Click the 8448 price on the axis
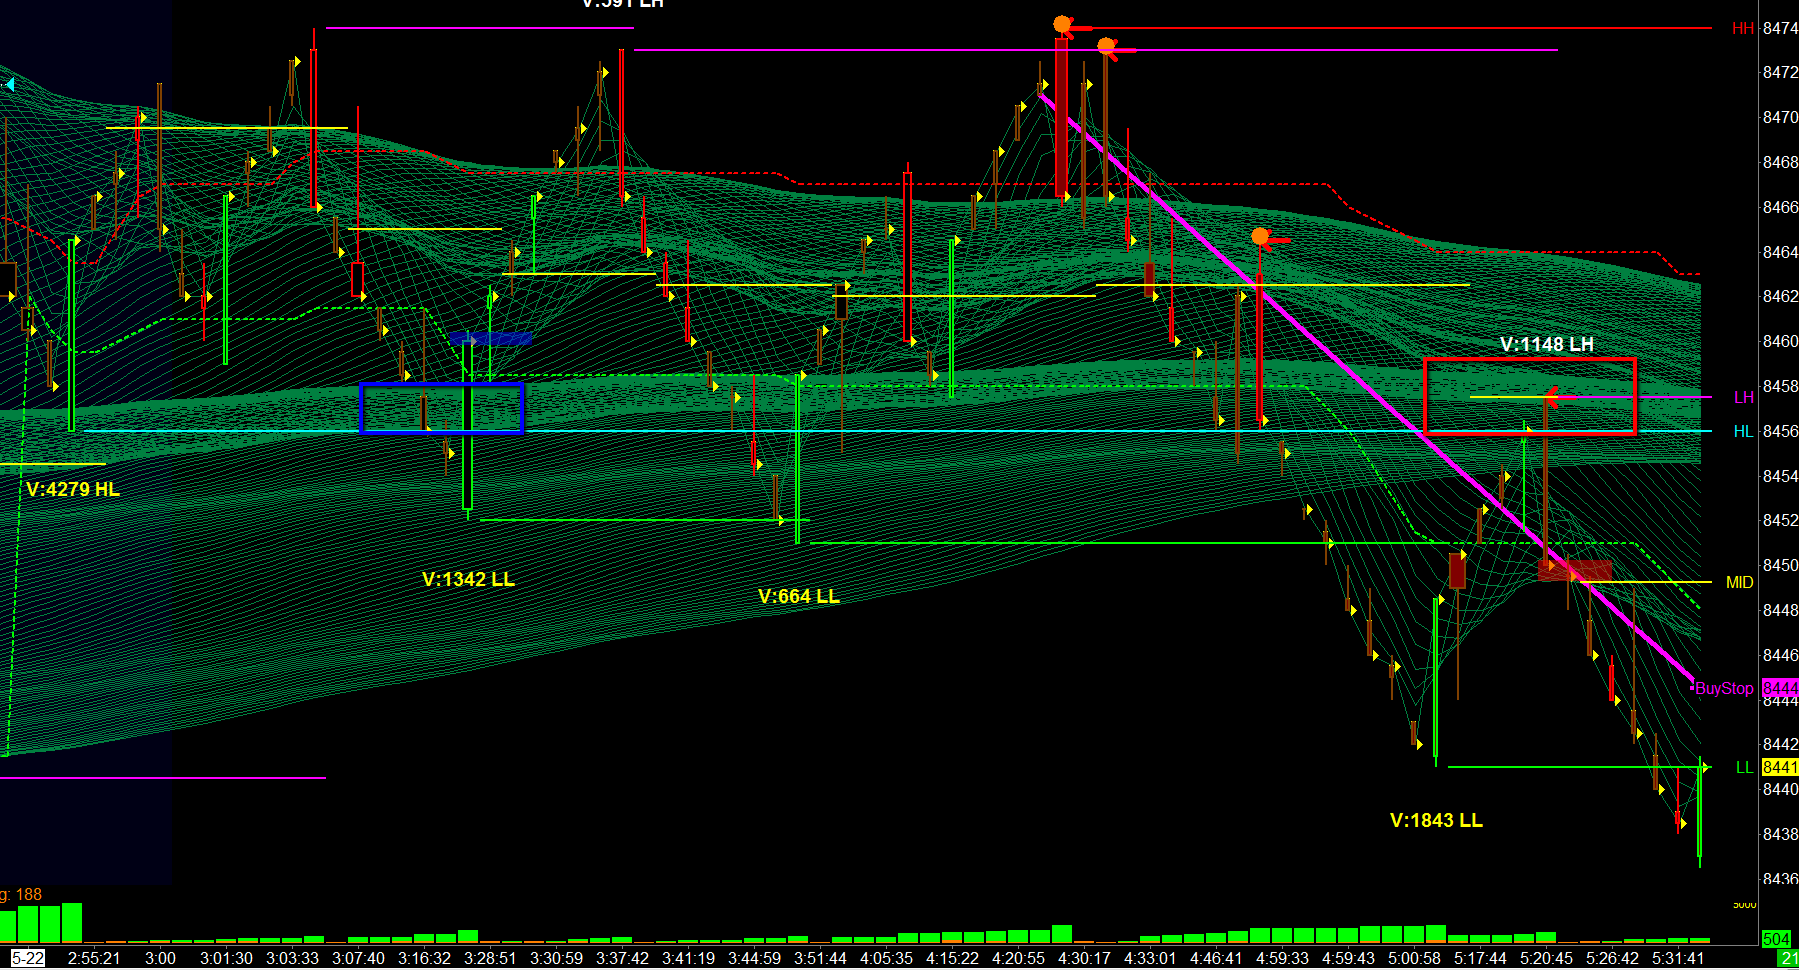 tap(1780, 610)
